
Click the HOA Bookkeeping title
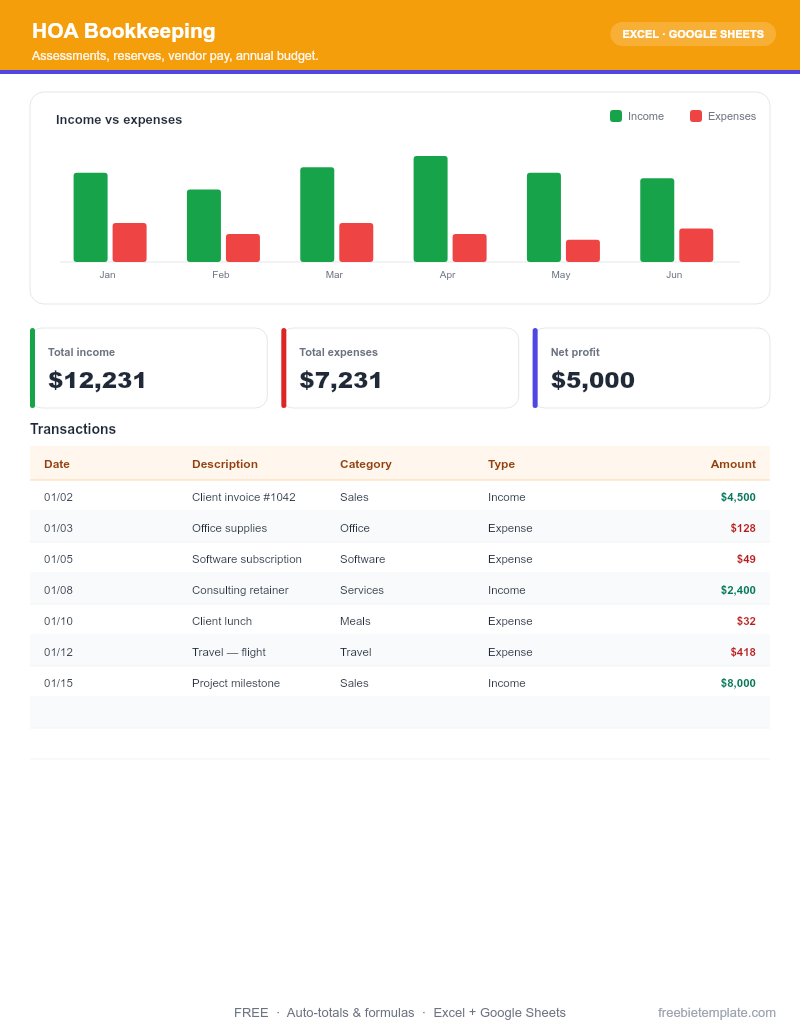(123, 31)
